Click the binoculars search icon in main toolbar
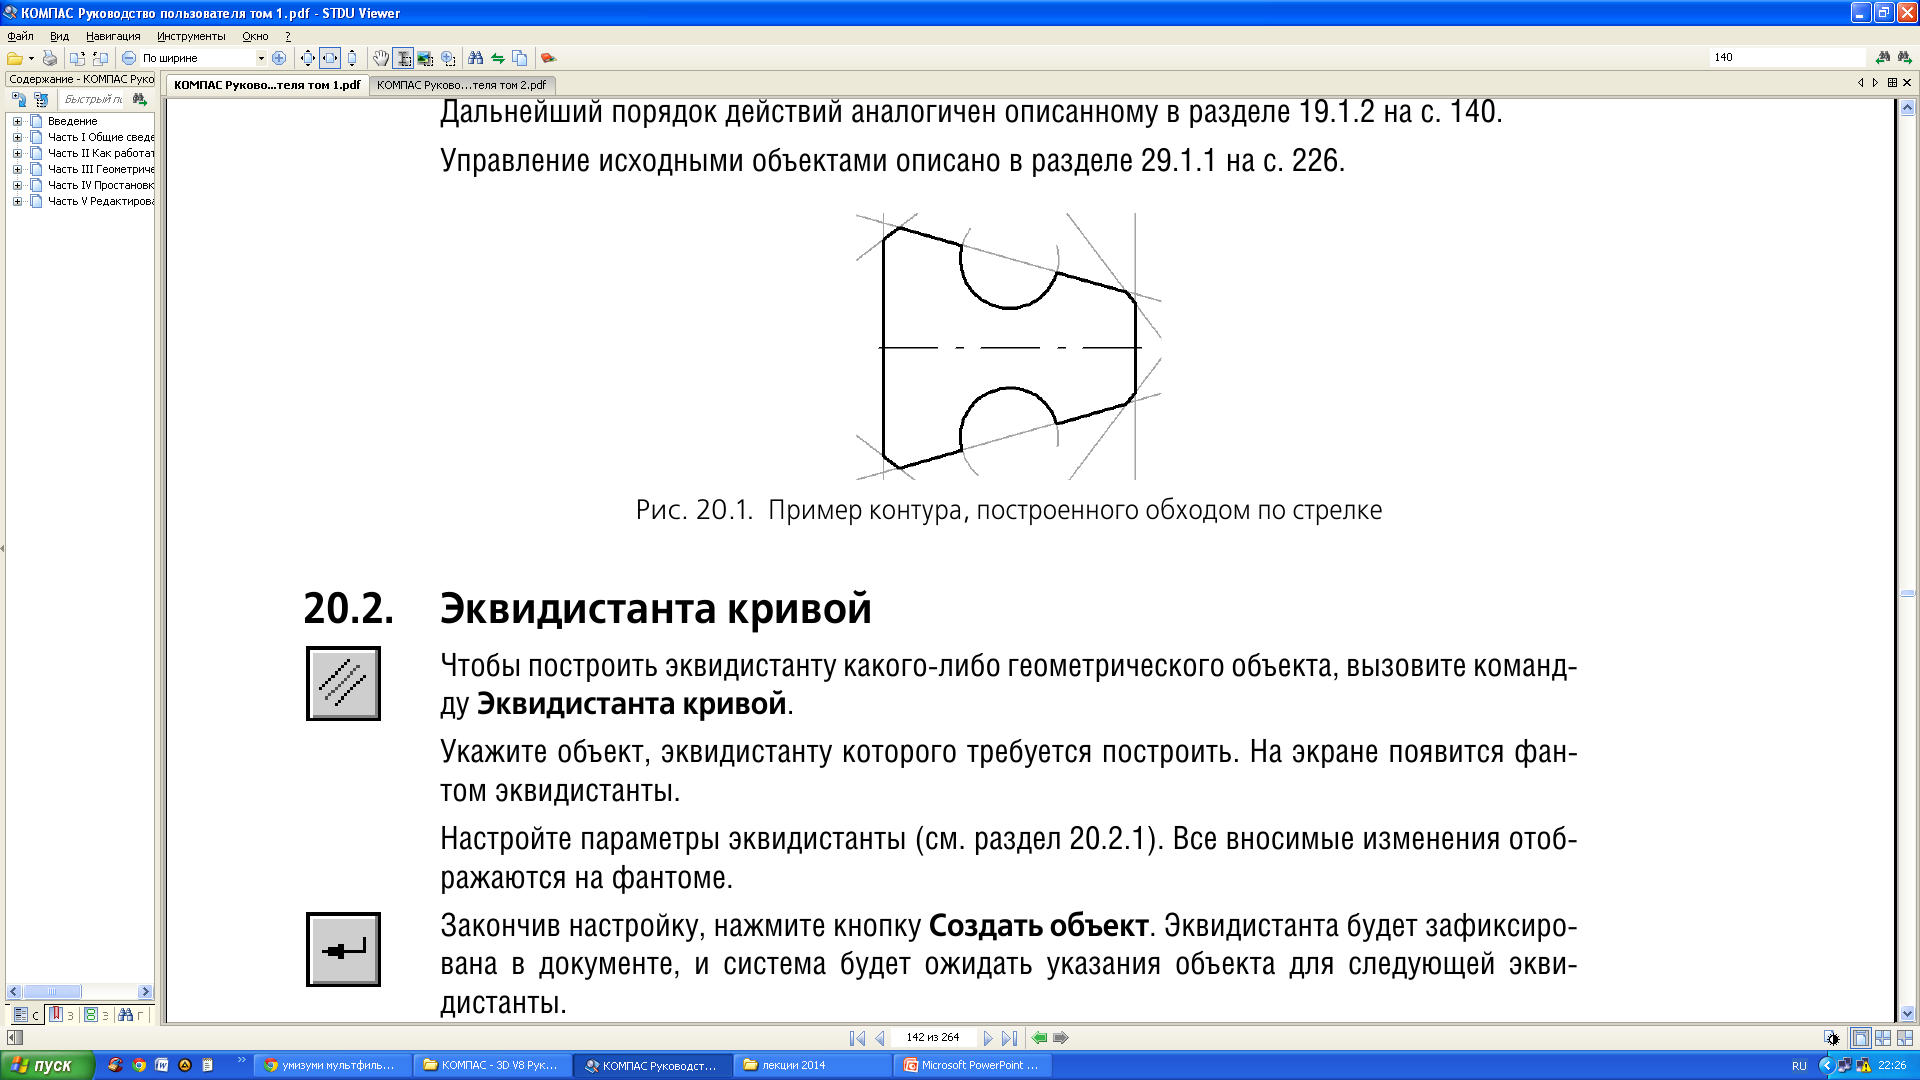Image resolution: width=1920 pixels, height=1080 pixels. [476, 58]
